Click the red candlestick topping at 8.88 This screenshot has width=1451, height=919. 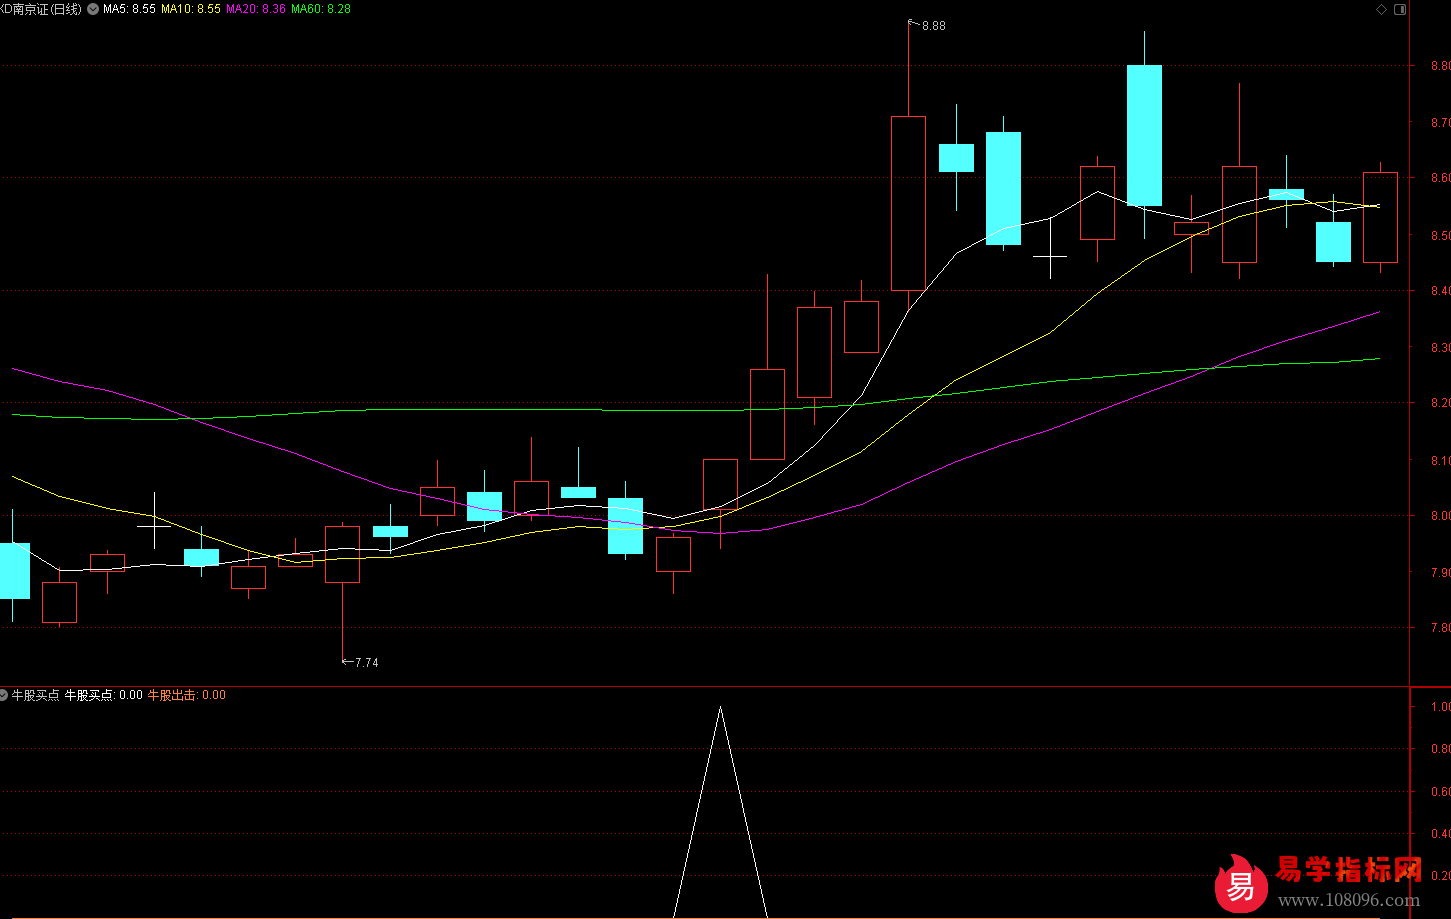coord(908,203)
